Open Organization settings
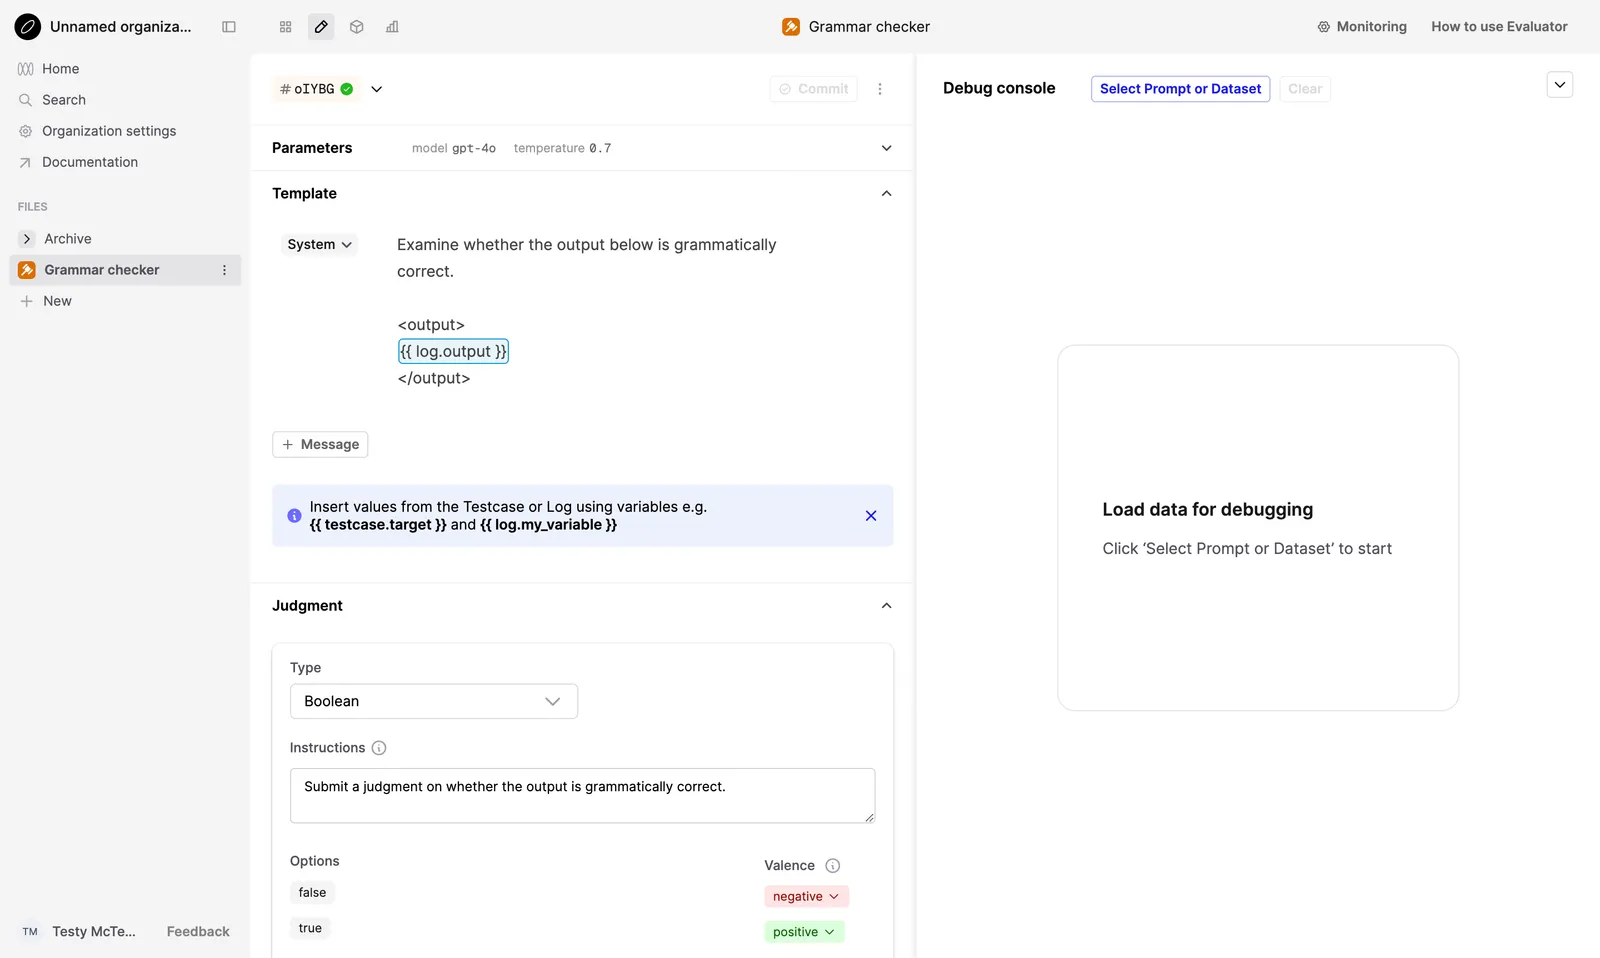The width and height of the screenshot is (1600, 958). pos(109,131)
